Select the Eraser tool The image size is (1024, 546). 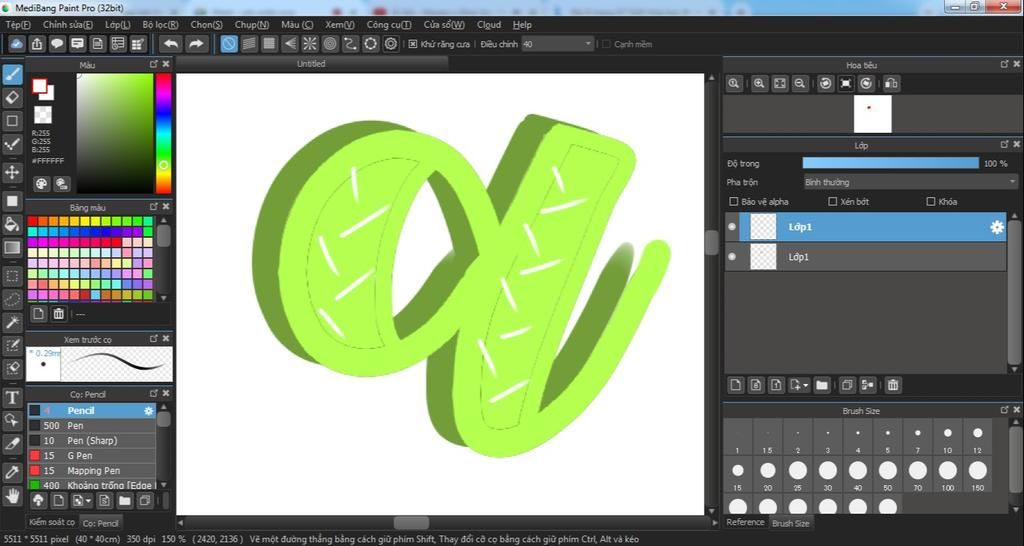[x=12, y=98]
